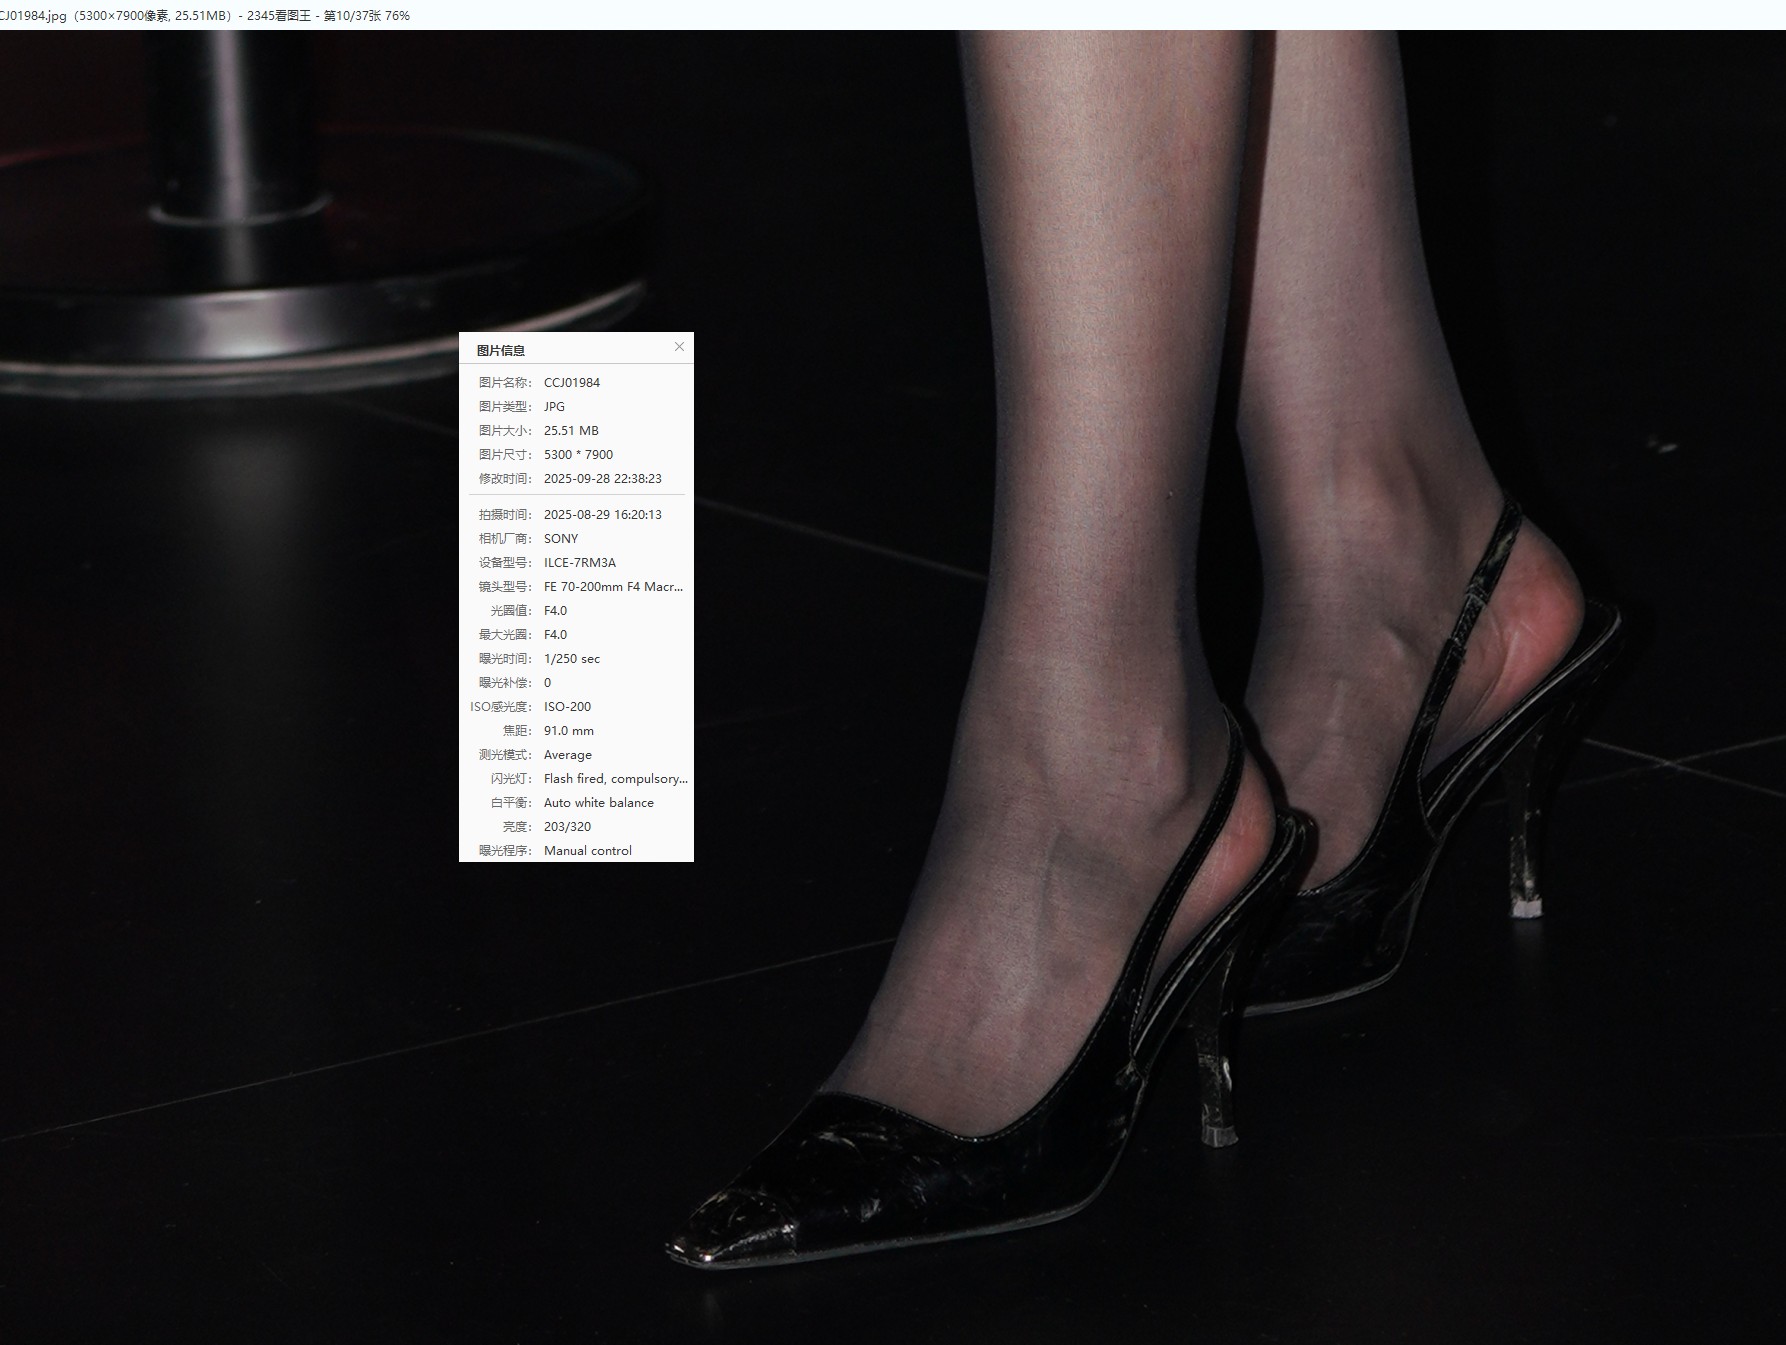Click the capture time 2025-08-29 16:20:13
Image resolution: width=1786 pixels, height=1345 pixels.
point(602,515)
